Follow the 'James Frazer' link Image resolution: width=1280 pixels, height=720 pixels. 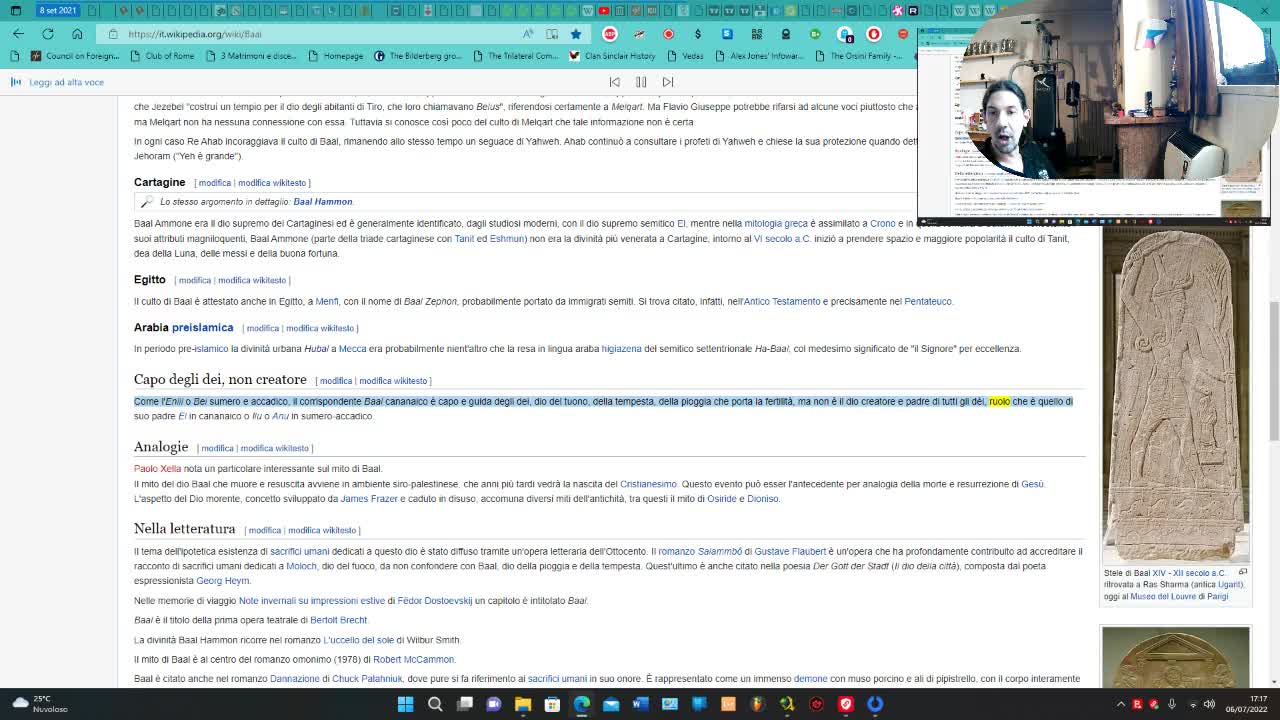pyautogui.click(x=369, y=499)
